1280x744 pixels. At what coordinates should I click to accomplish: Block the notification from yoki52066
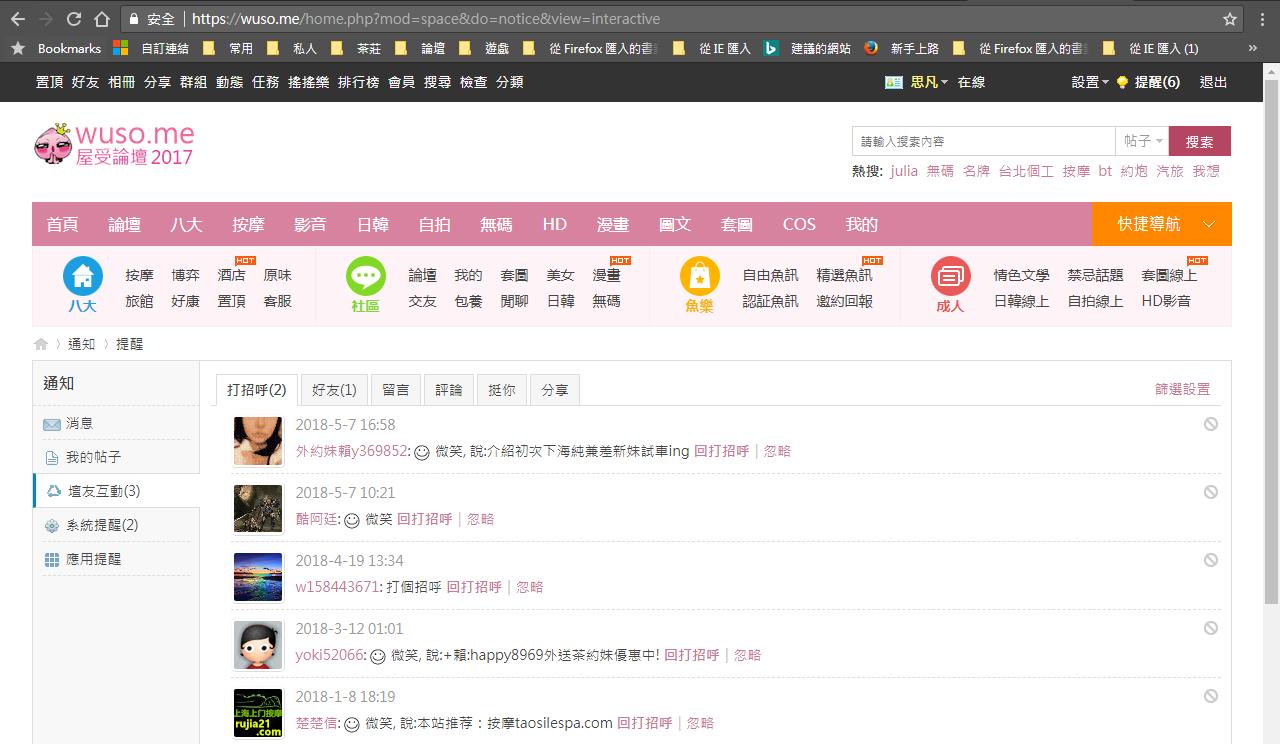pos(1210,628)
